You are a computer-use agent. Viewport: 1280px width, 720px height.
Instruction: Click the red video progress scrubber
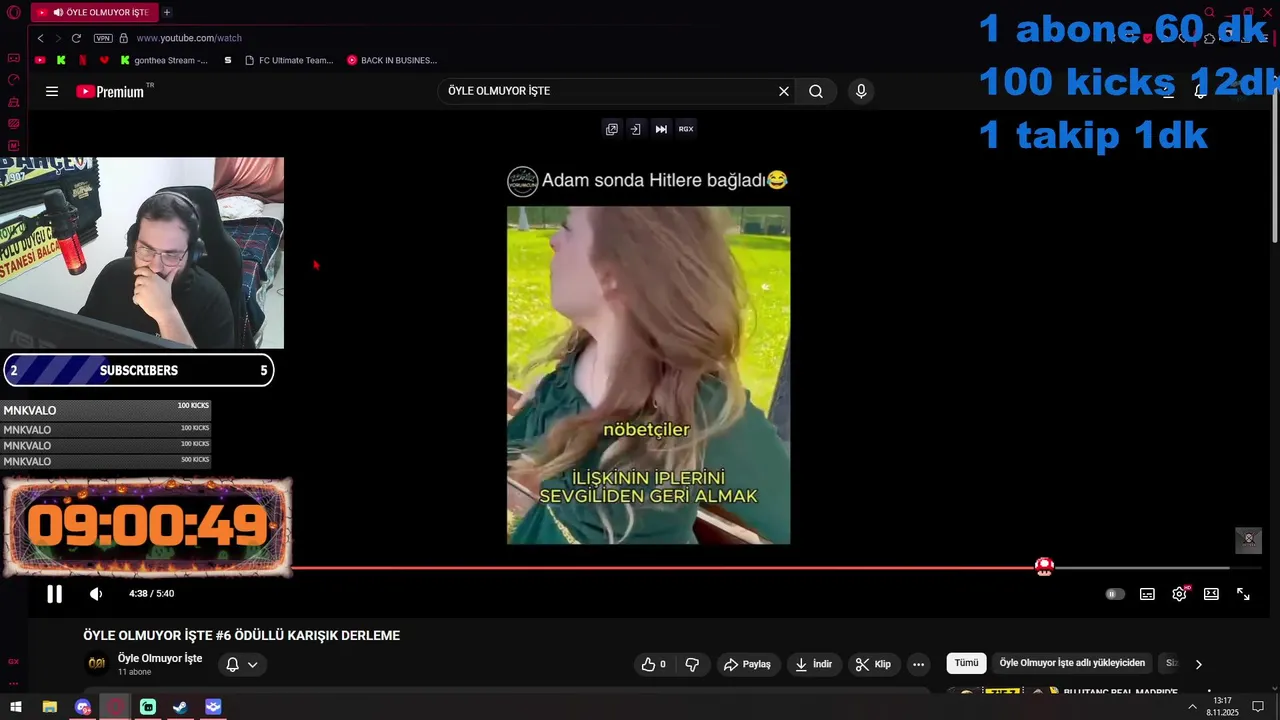(1044, 567)
